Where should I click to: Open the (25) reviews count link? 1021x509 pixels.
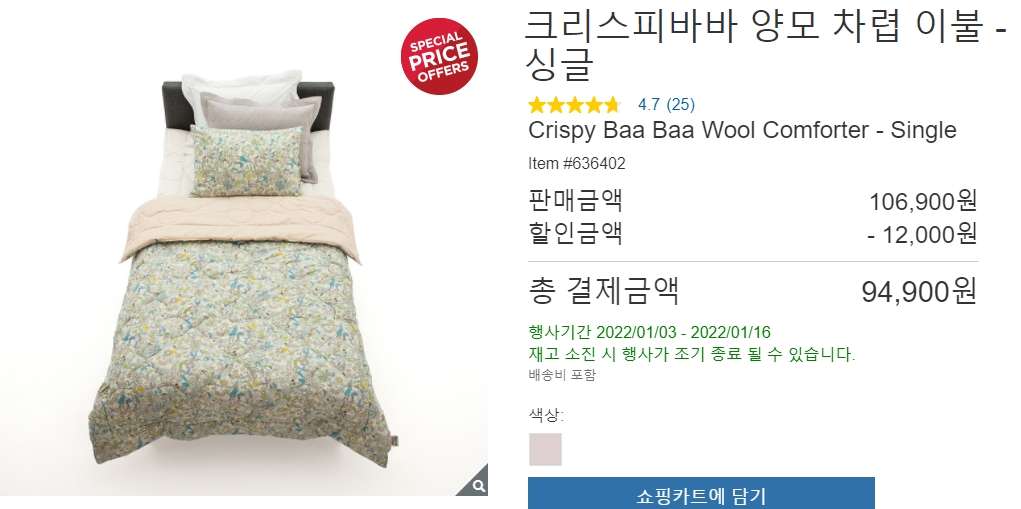coord(680,104)
